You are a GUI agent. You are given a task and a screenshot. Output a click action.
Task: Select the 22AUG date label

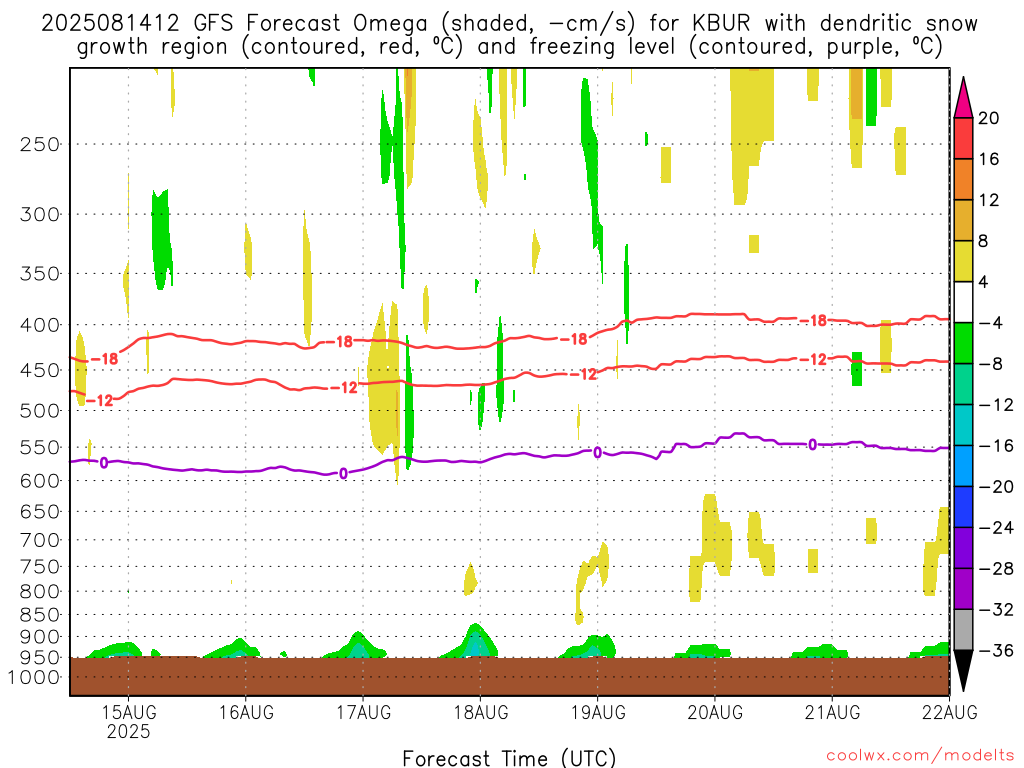pos(950,712)
